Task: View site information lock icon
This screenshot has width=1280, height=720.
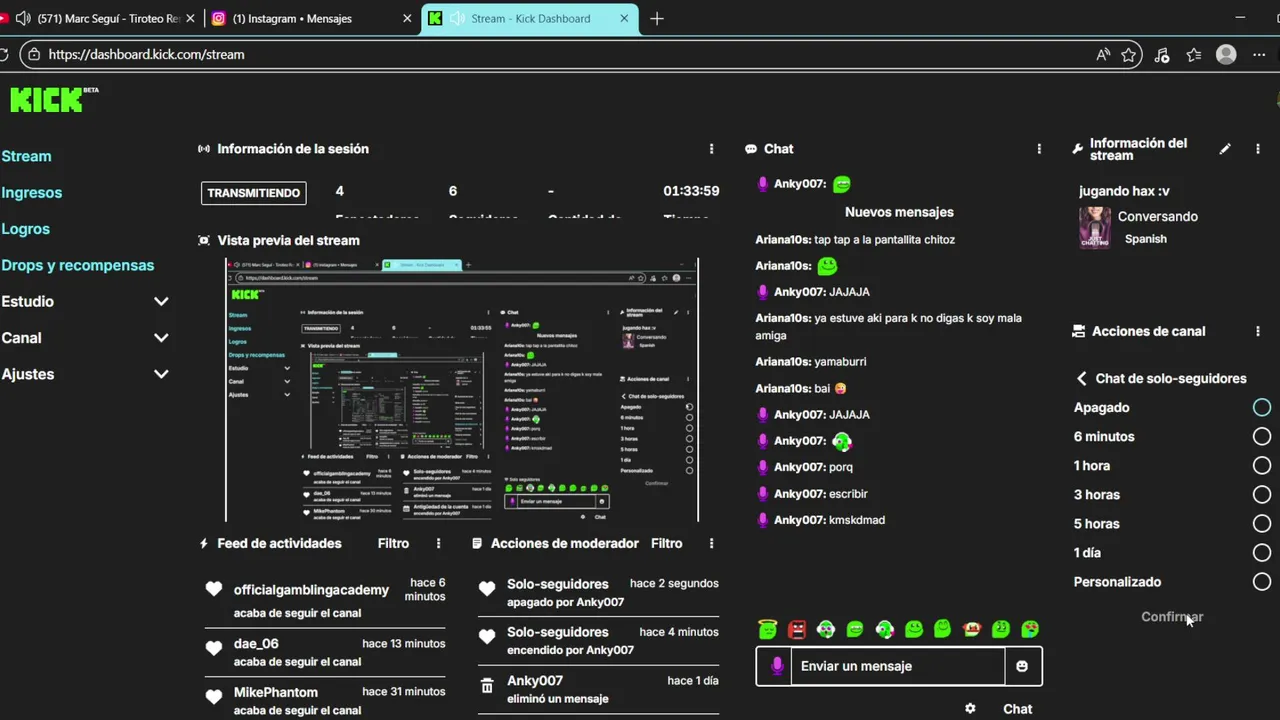Action: (34, 55)
